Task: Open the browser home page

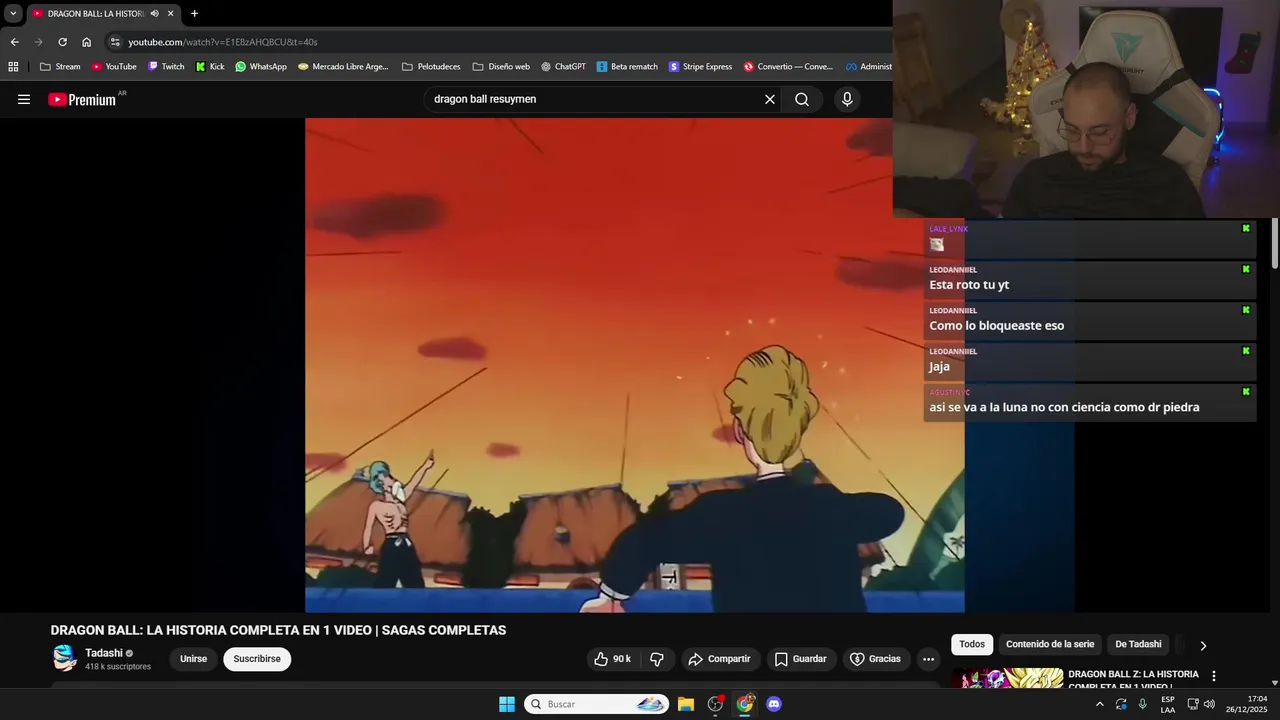Action: pos(87,42)
